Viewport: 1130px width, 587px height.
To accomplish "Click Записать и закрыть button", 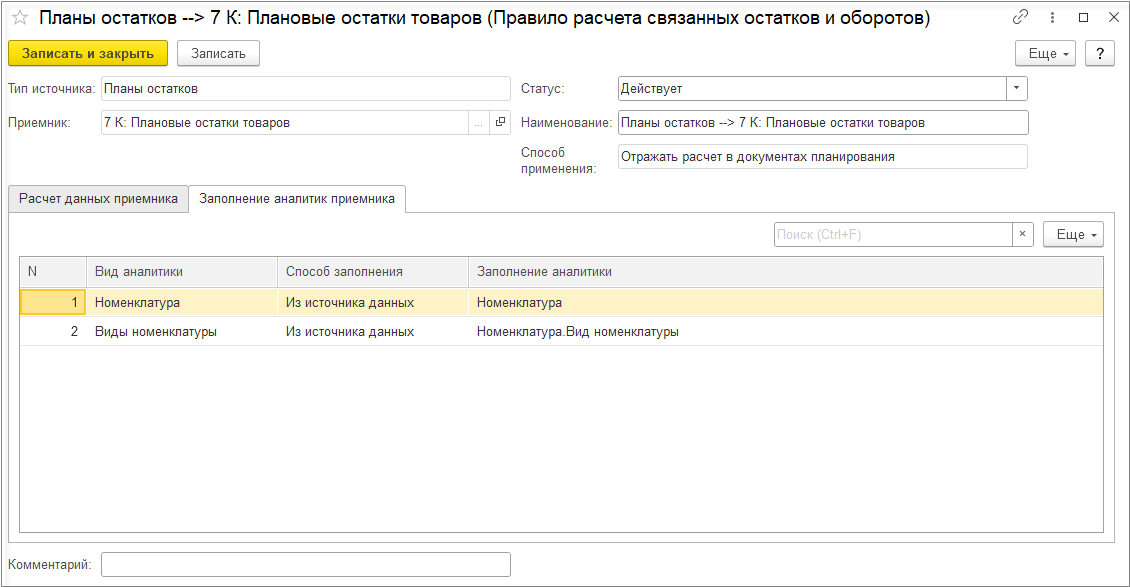I will [88, 53].
